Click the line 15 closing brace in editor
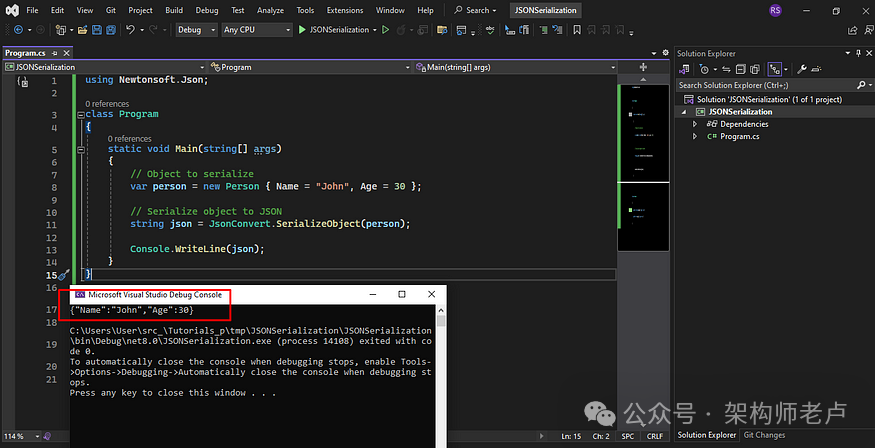 tap(88, 275)
